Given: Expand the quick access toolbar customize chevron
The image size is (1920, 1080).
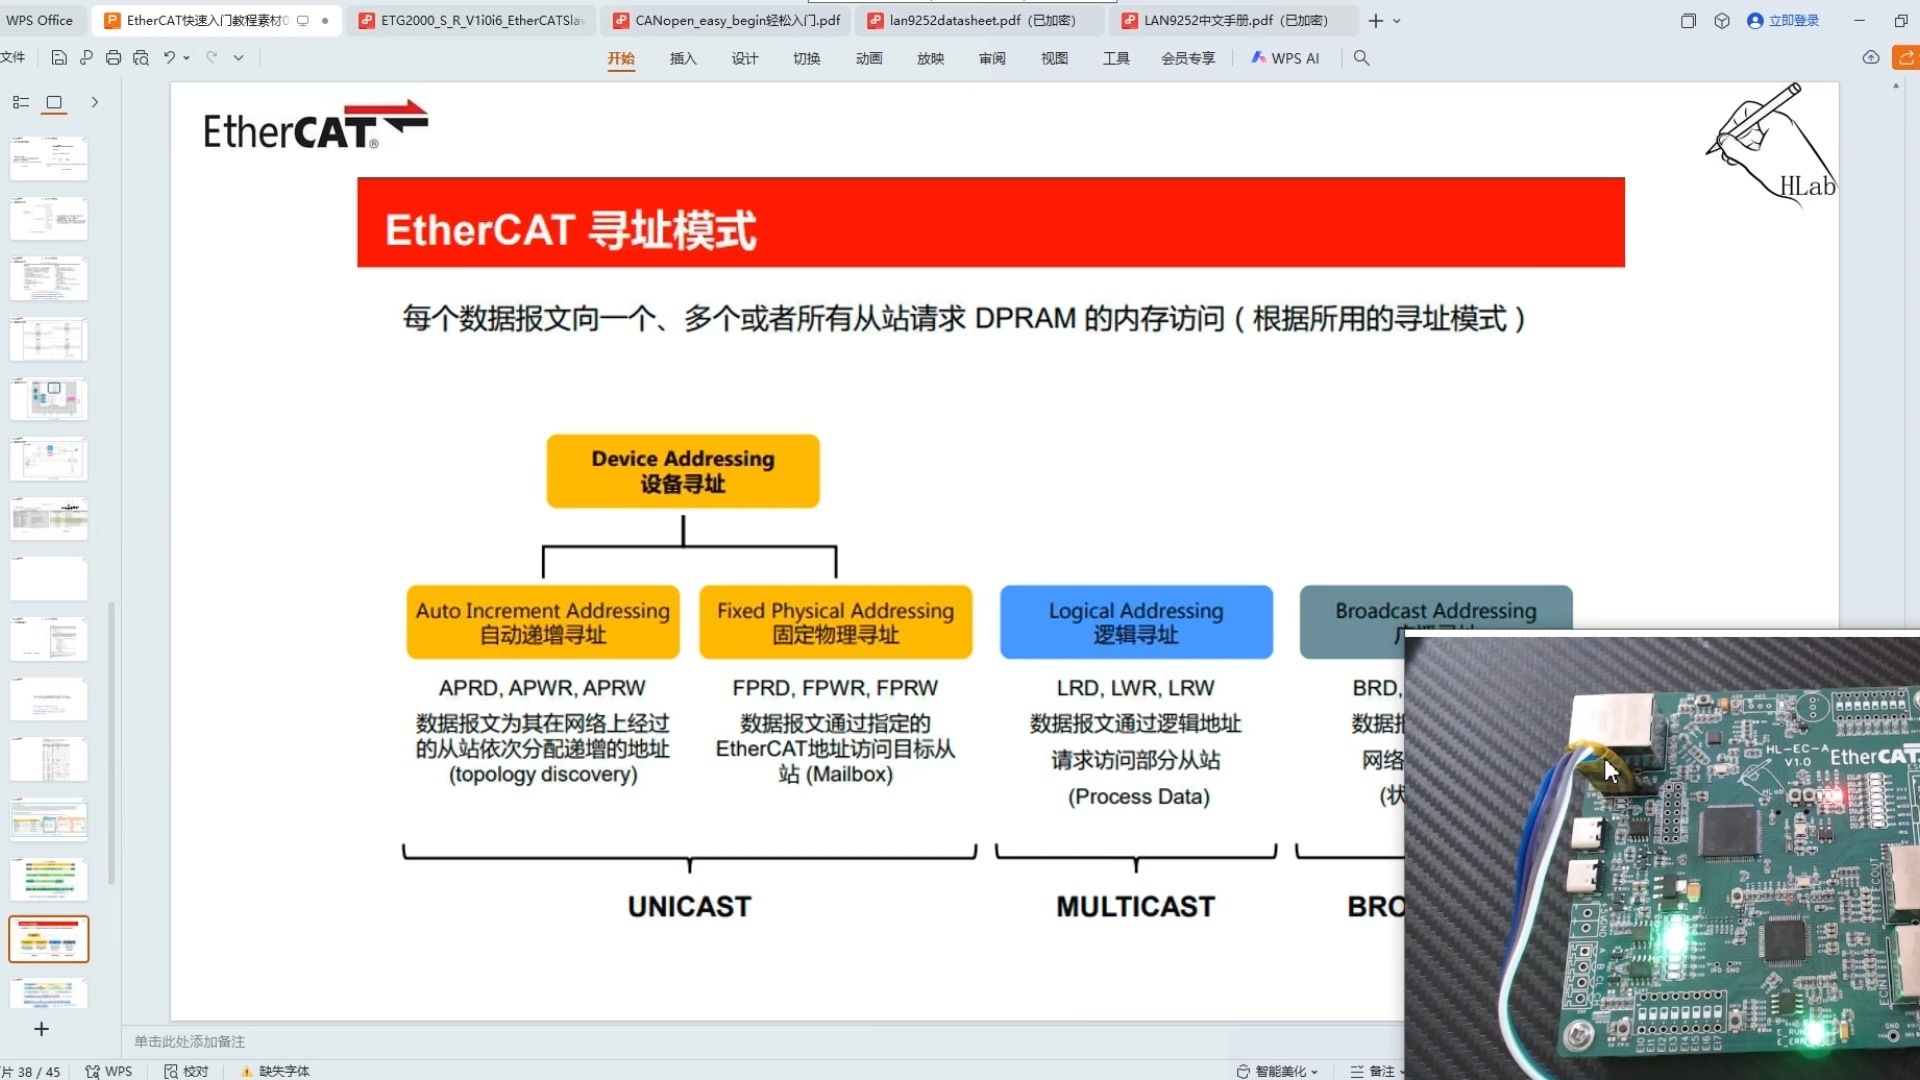Looking at the screenshot, I should tap(238, 58).
